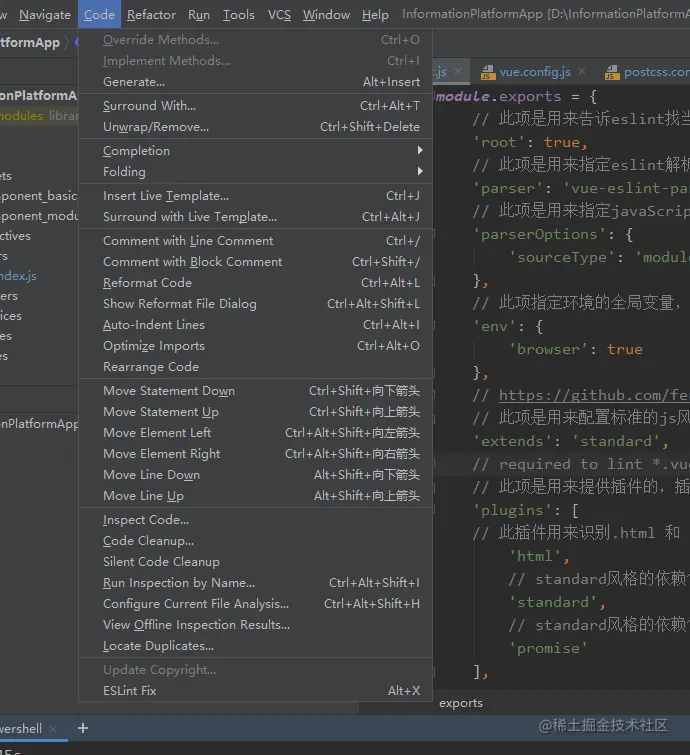Close the open Code menu
The width and height of the screenshot is (690, 755).
[x=99, y=15]
